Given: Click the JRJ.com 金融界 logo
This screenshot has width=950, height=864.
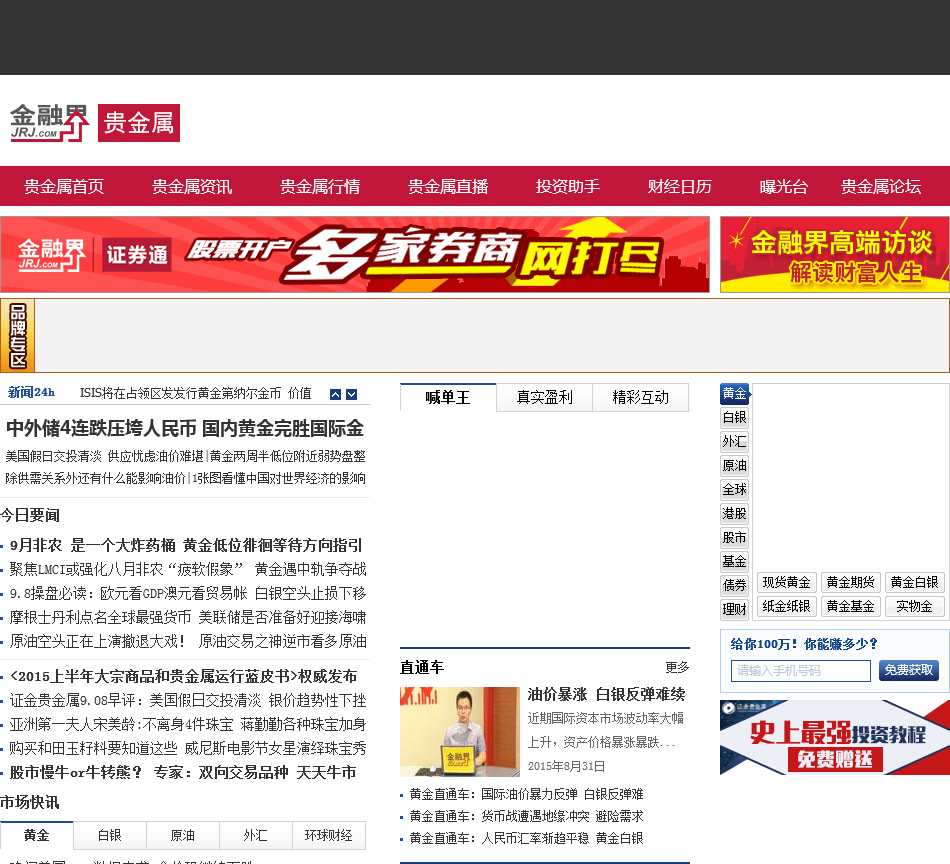Looking at the screenshot, I should tap(50, 123).
